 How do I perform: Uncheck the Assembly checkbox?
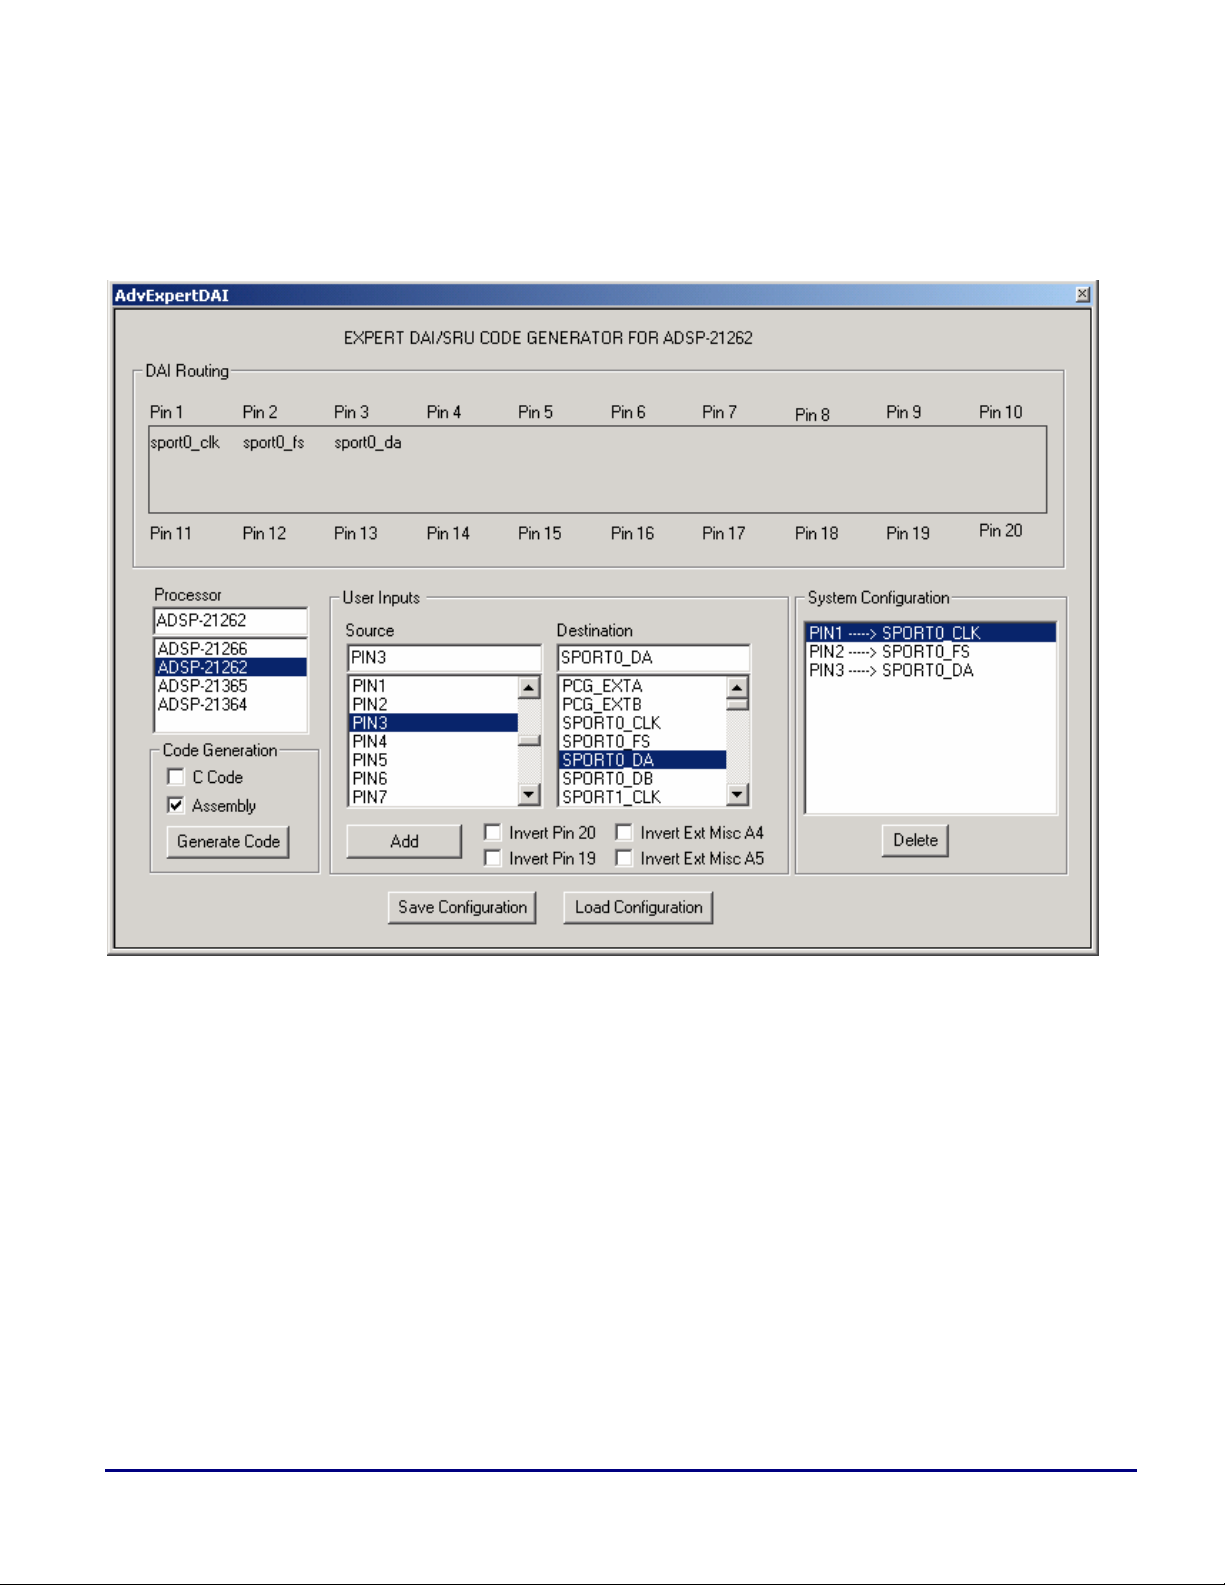176,805
